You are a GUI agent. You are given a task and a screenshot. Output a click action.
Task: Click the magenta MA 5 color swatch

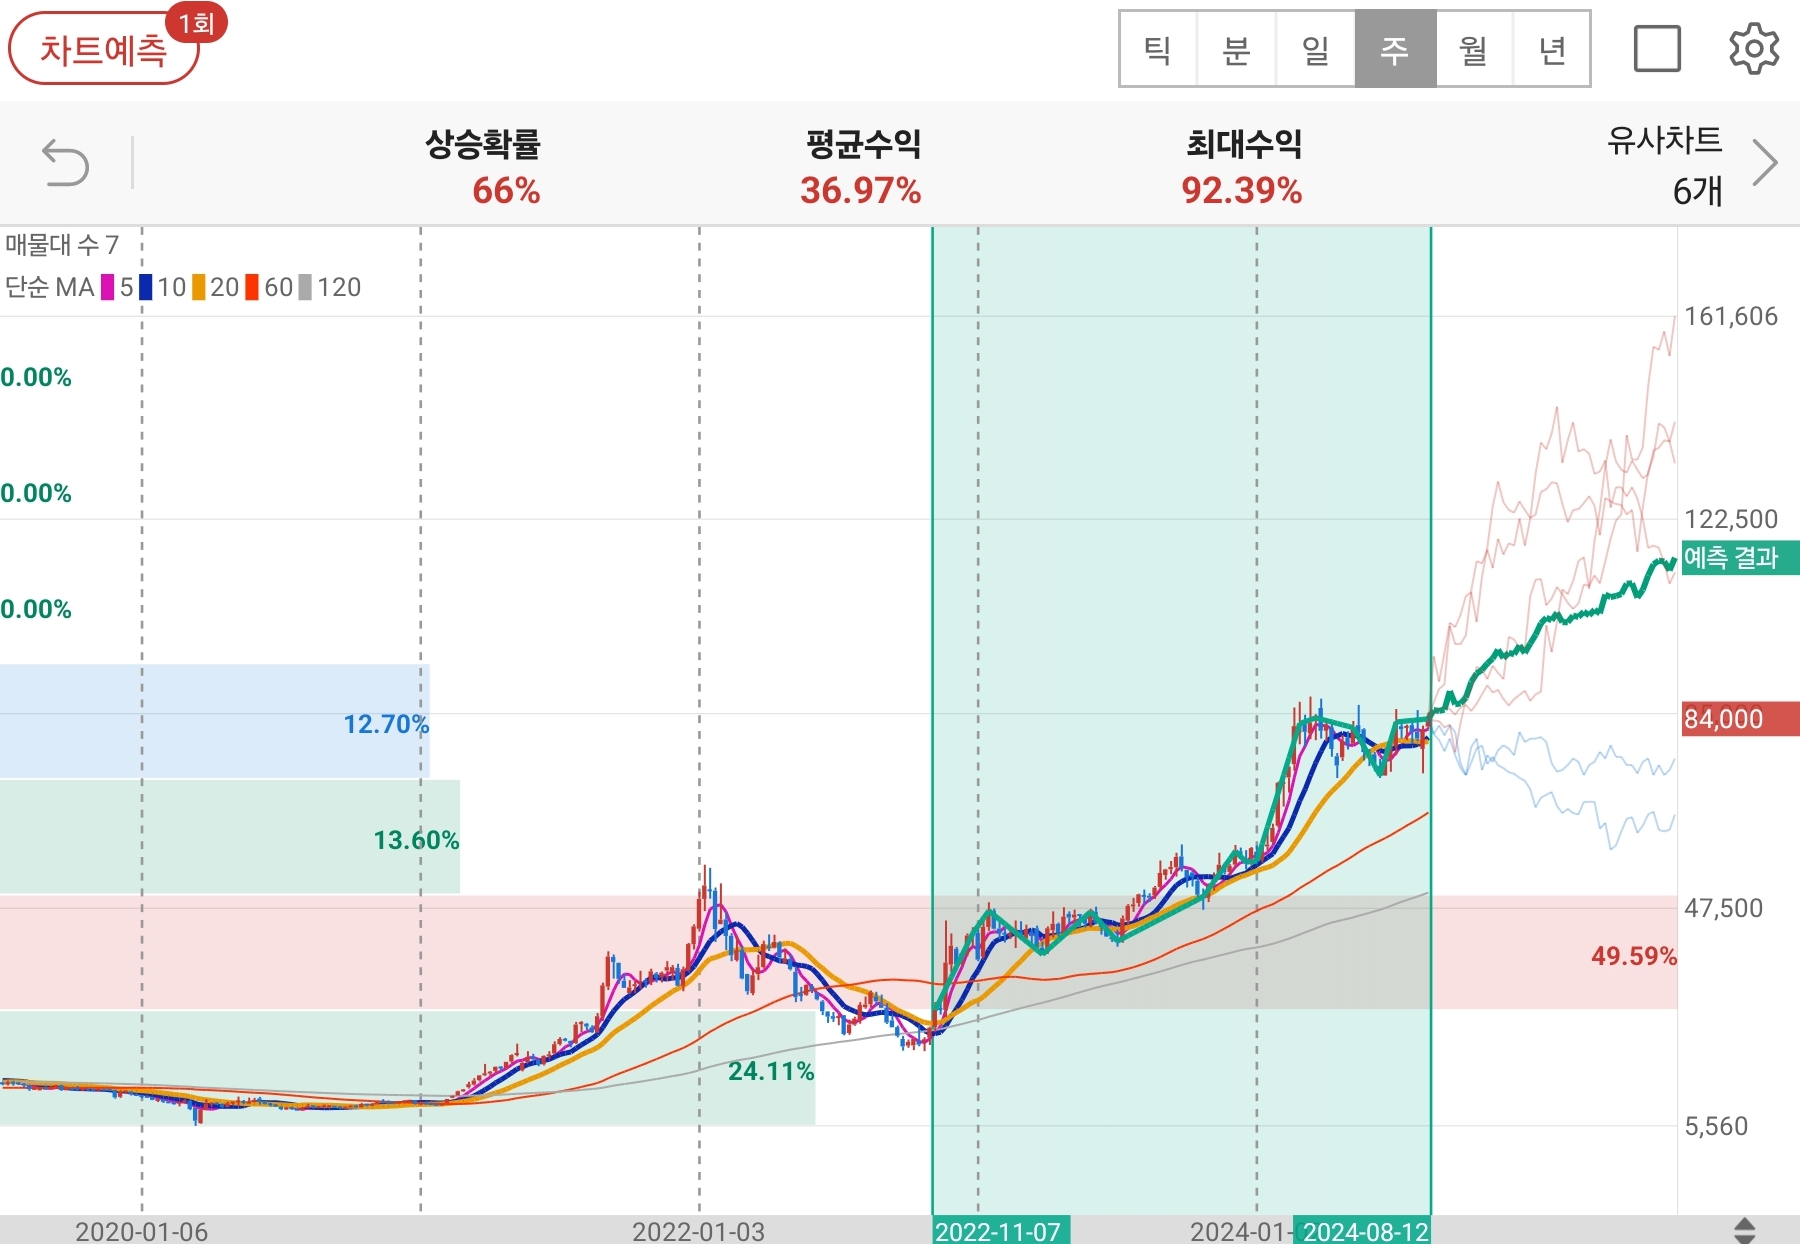tap(107, 288)
